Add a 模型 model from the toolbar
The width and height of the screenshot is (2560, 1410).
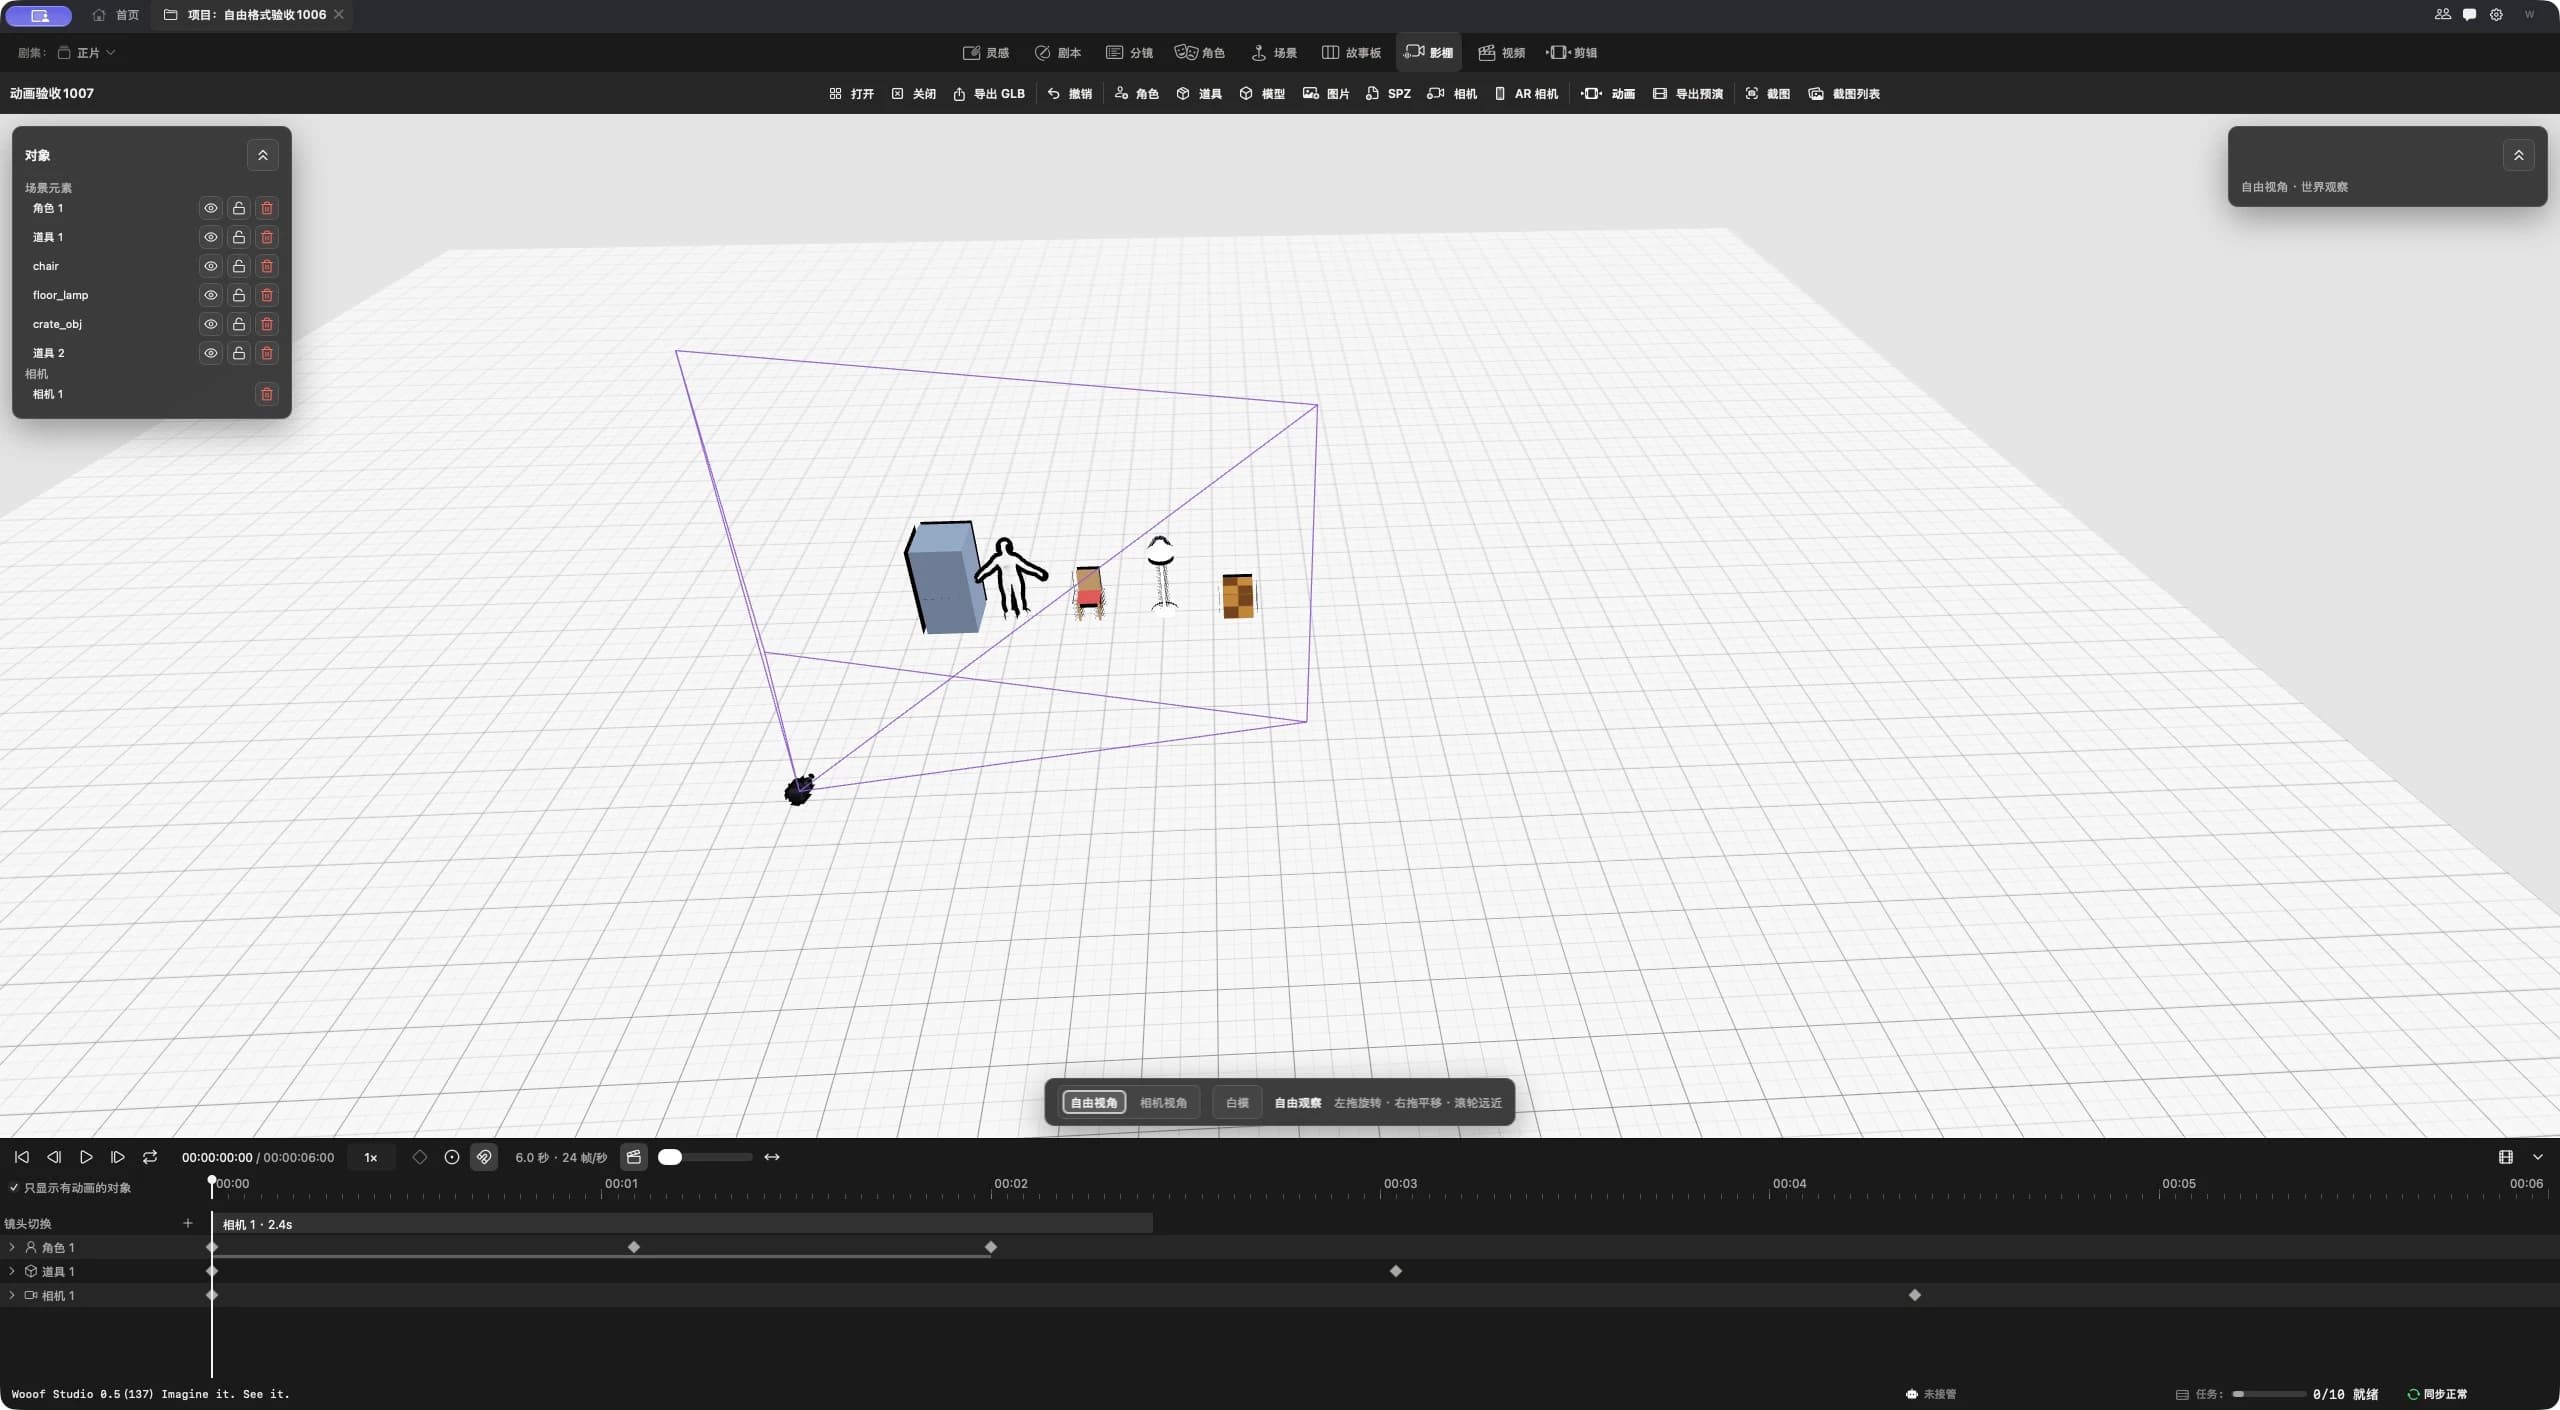(1262, 94)
